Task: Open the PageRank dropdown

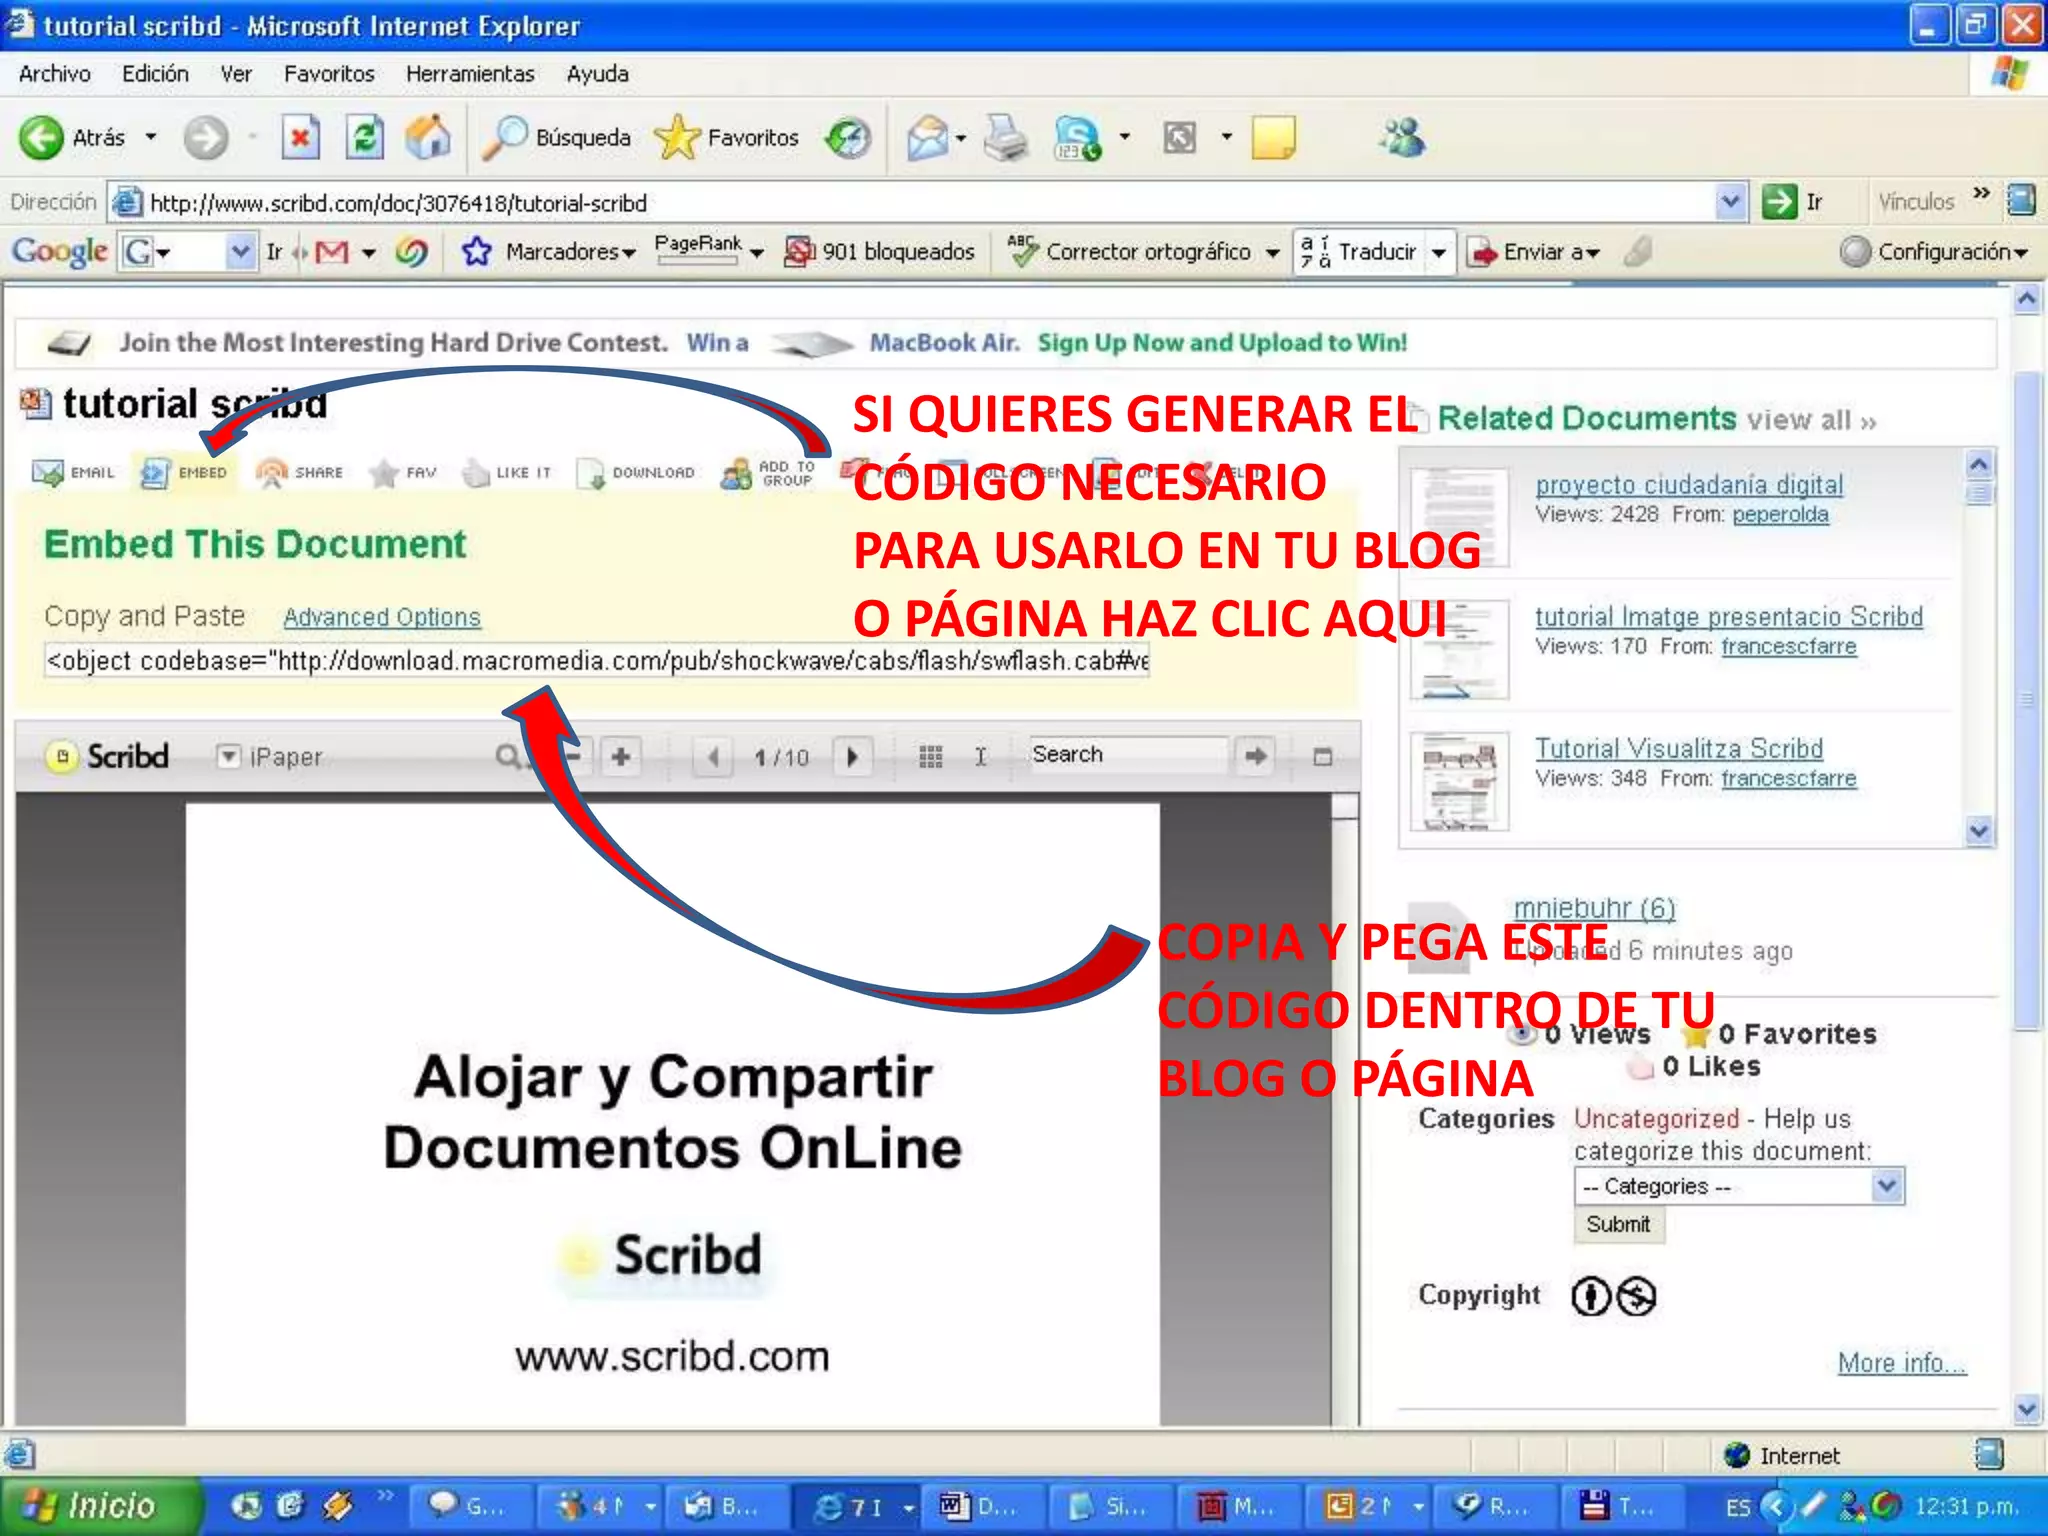Action: [757, 253]
